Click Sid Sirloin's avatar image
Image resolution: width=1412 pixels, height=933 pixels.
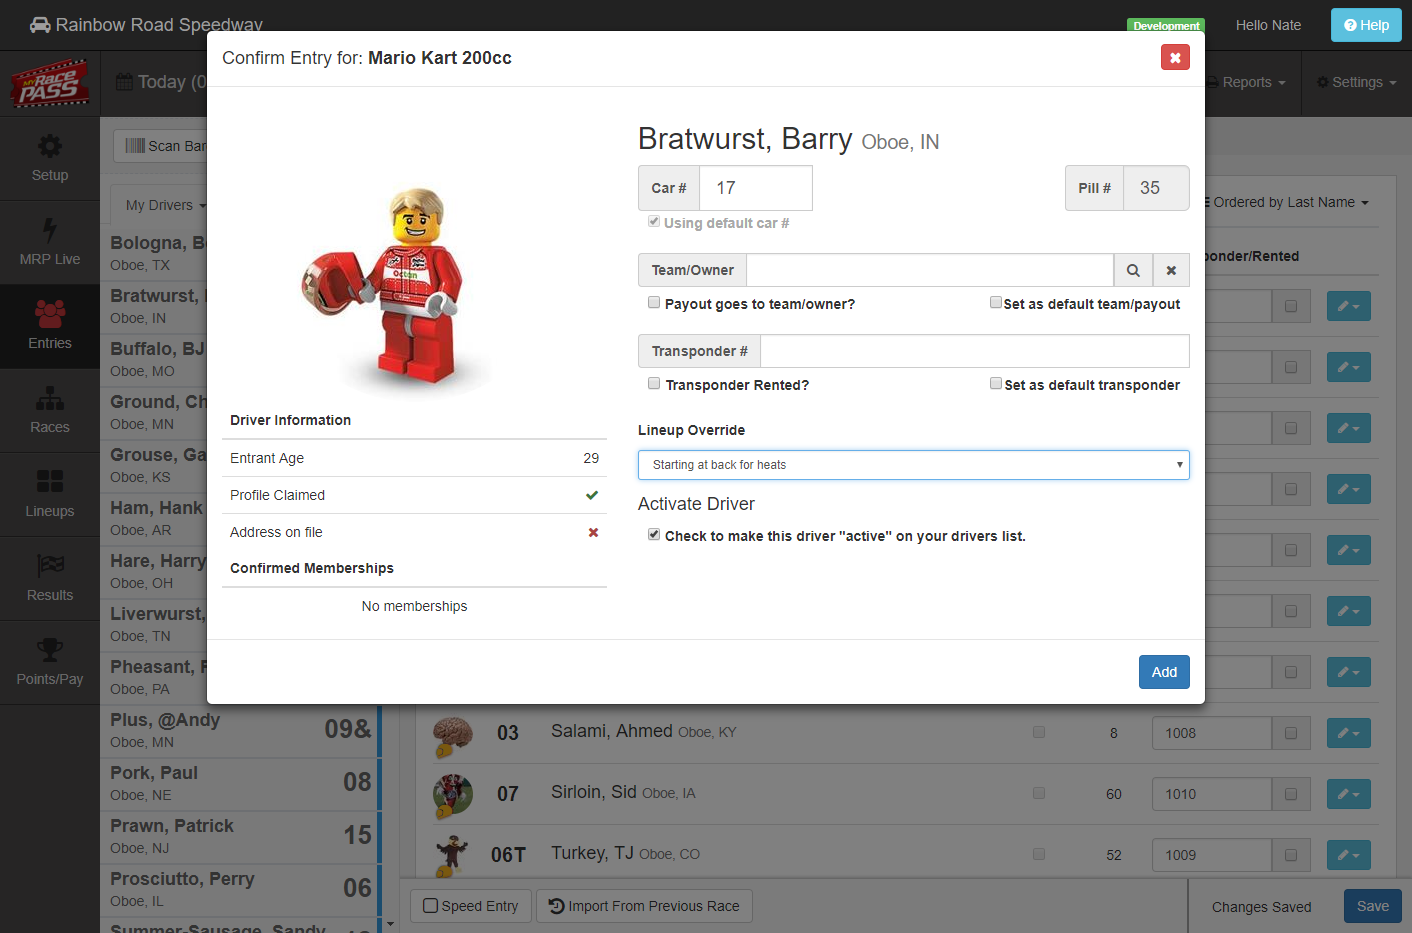pyautogui.click(x=453, y=796)
